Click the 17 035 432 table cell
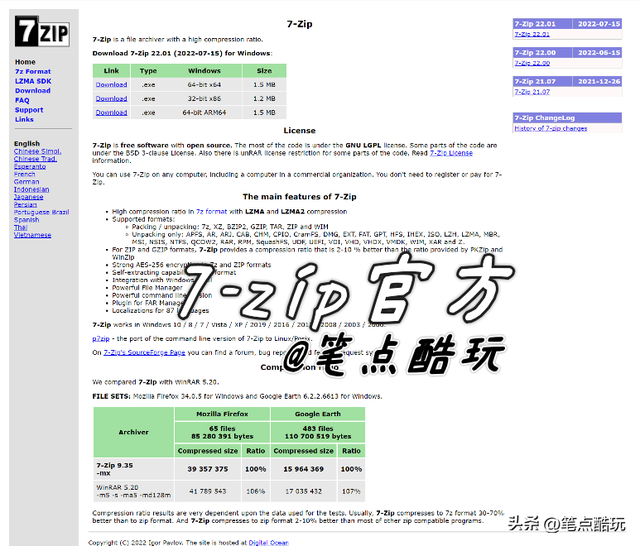Screen dimensions: 640x546 pyautogui.click(x=304, y=491)
